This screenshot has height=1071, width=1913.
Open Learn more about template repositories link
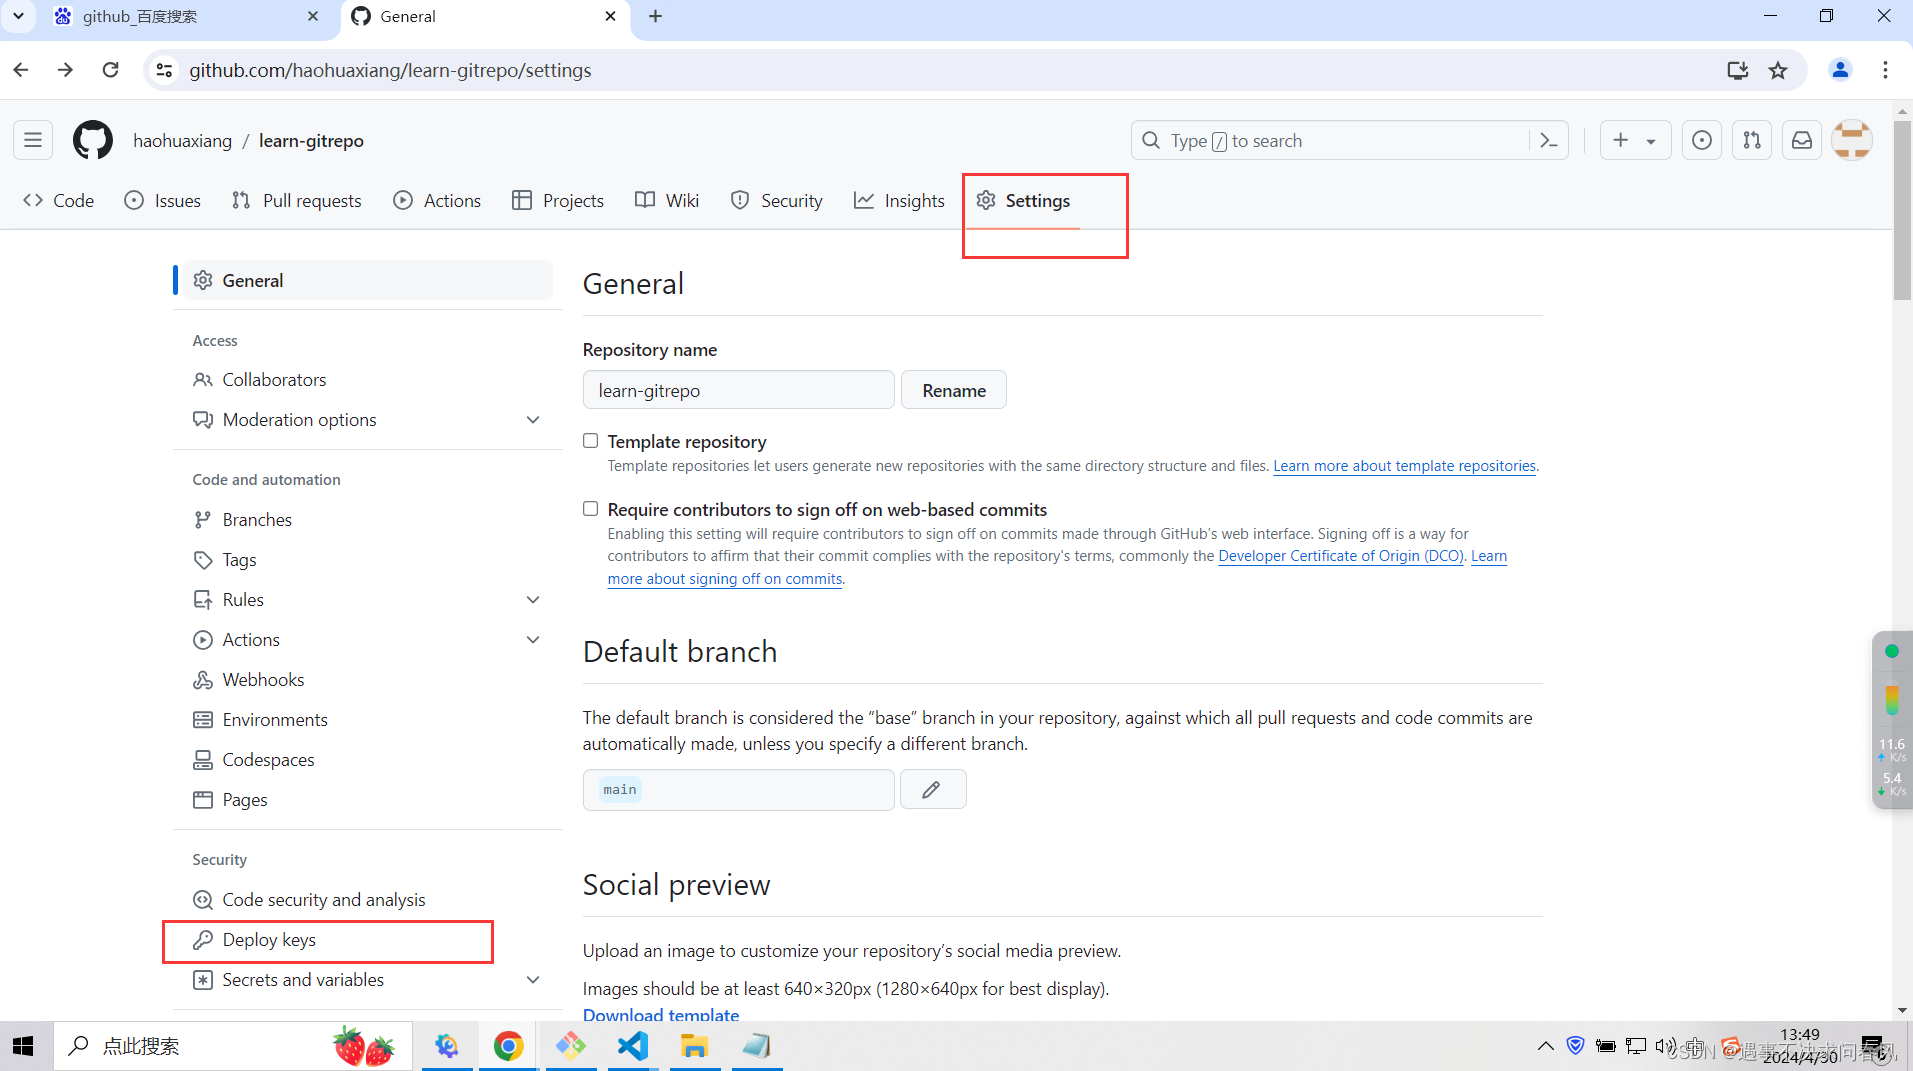(x=1404, y=466)
